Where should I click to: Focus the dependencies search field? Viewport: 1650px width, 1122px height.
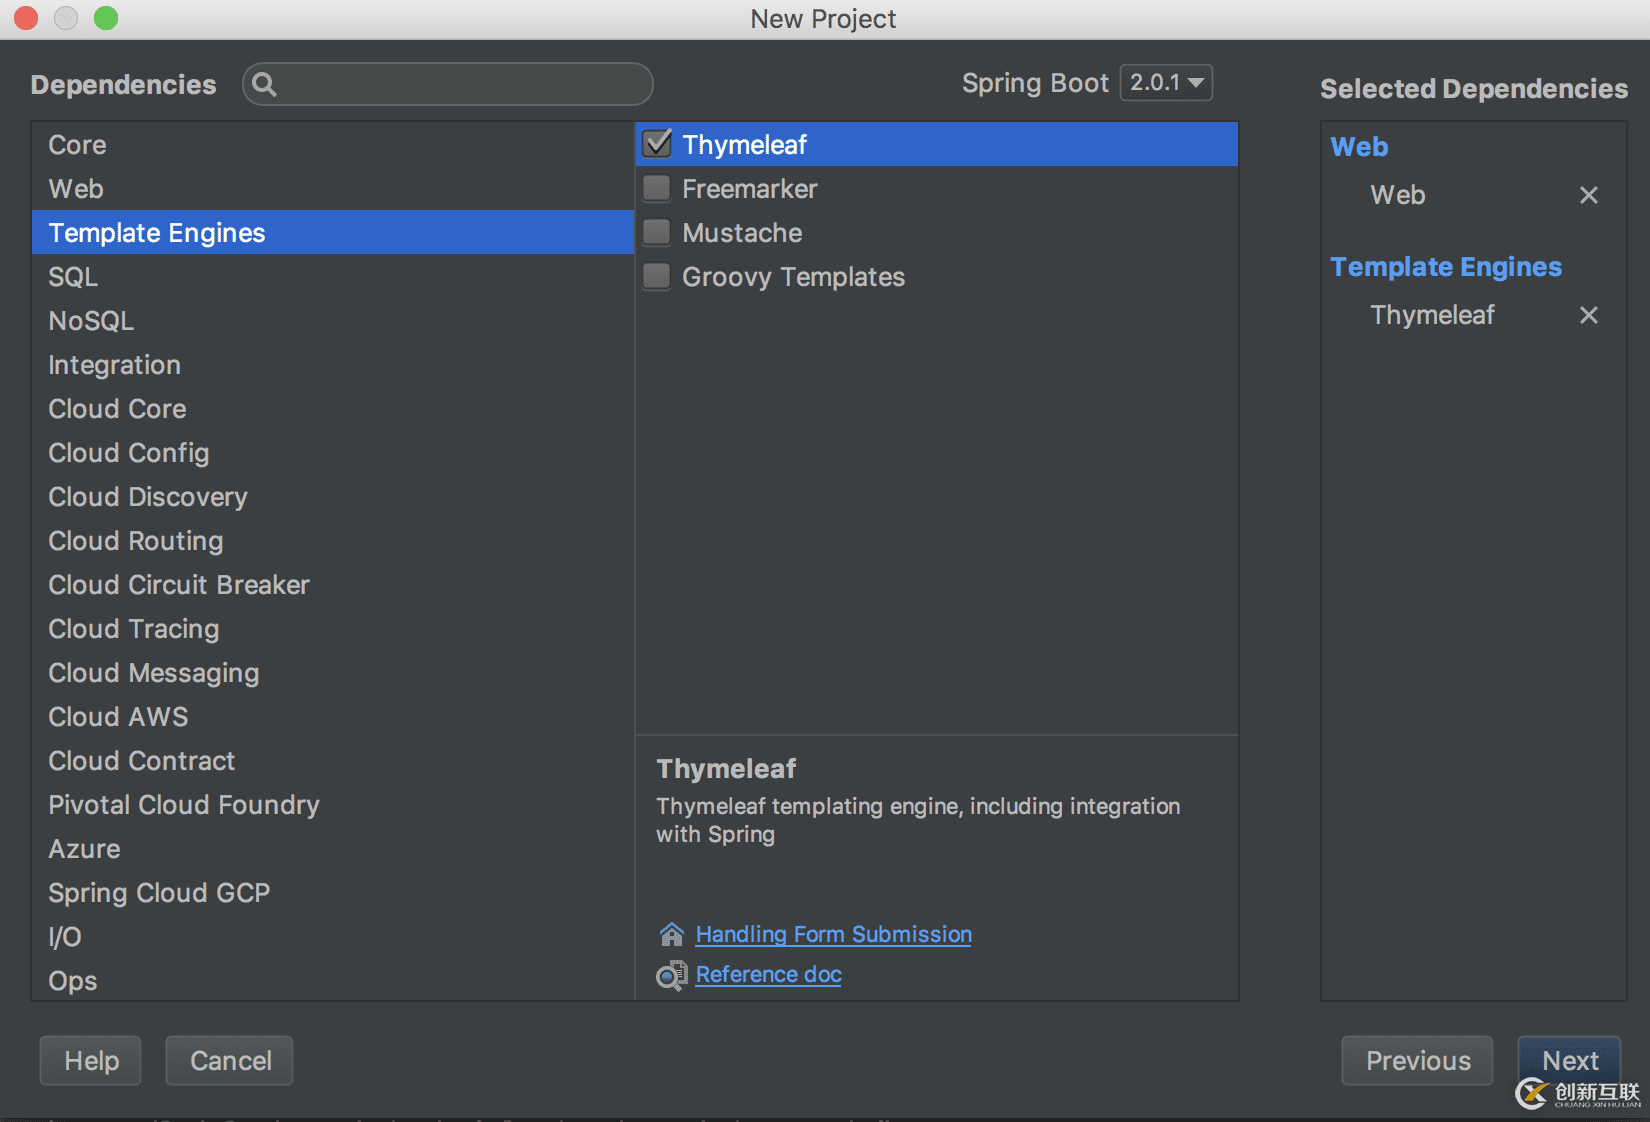460,84
